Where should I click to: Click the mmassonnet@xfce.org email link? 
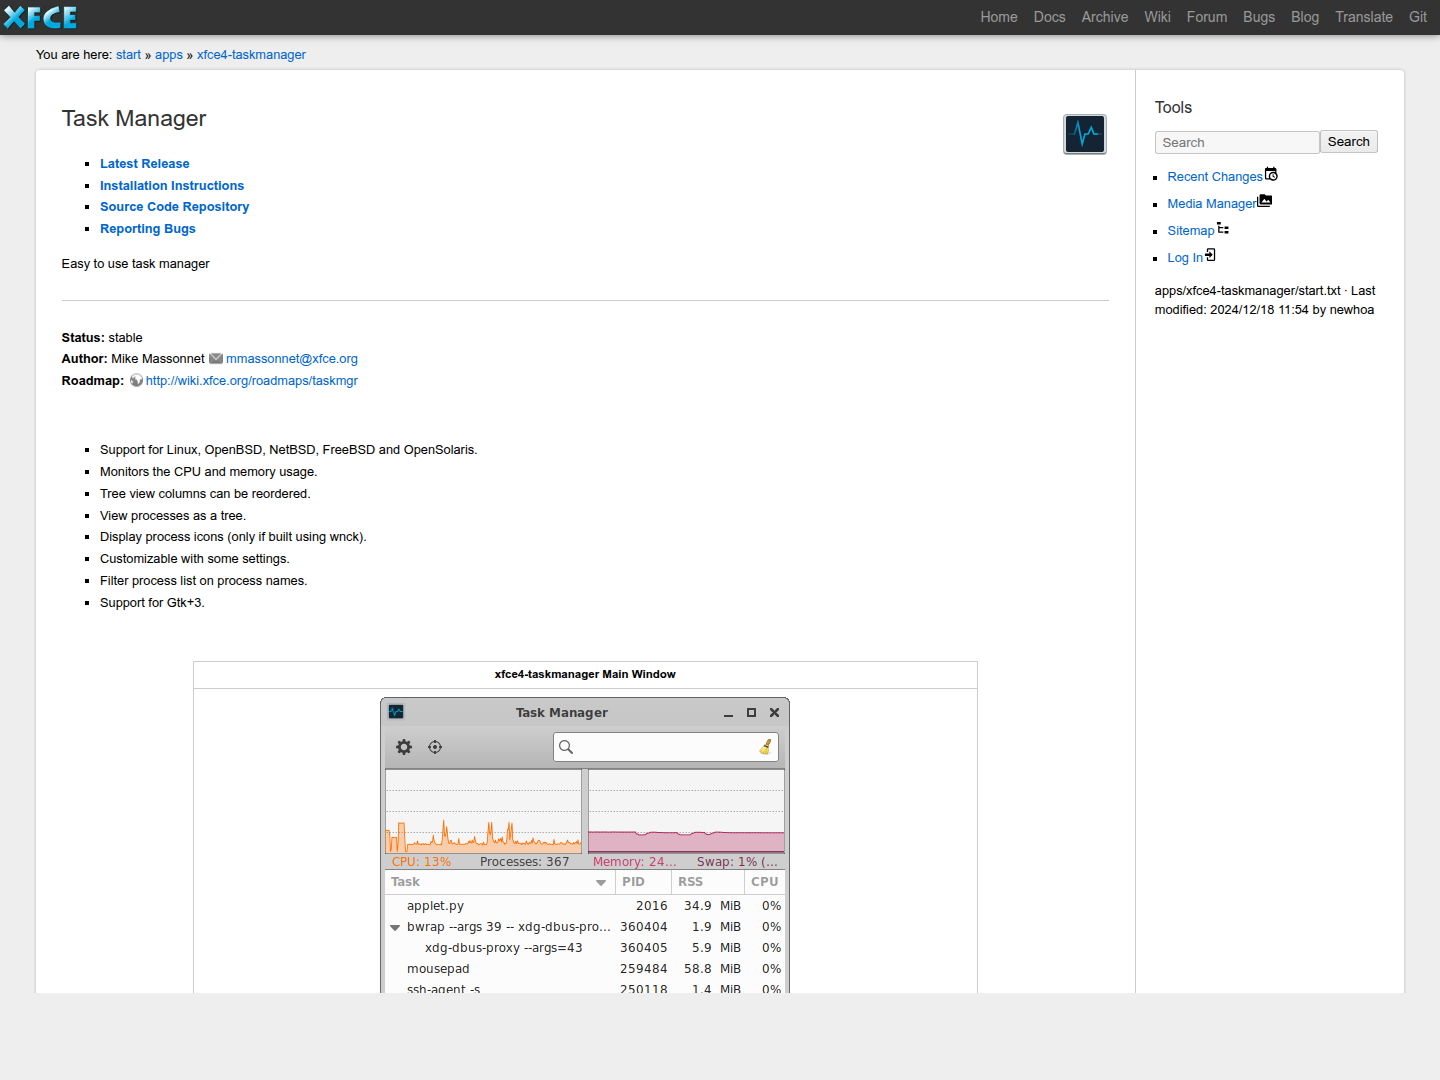pyautogui.click(x=292, y=359)
